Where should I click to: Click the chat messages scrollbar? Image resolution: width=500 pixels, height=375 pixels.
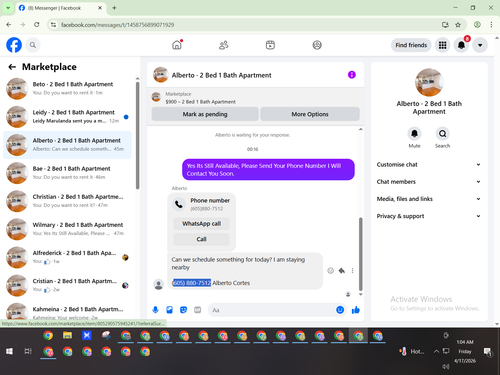coord(360,254)
